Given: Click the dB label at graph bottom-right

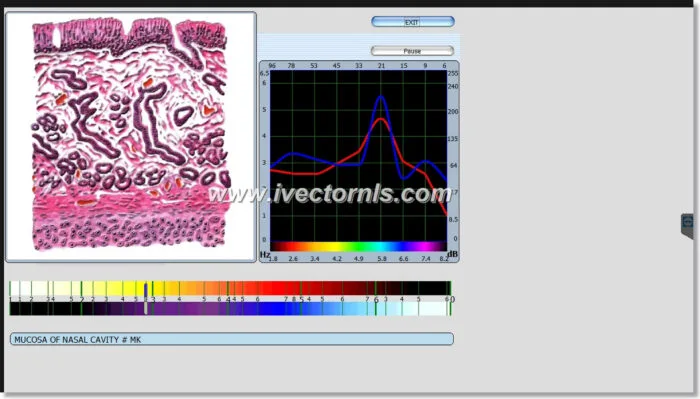Looking at the screenshot, I should (x=452, y=254).
